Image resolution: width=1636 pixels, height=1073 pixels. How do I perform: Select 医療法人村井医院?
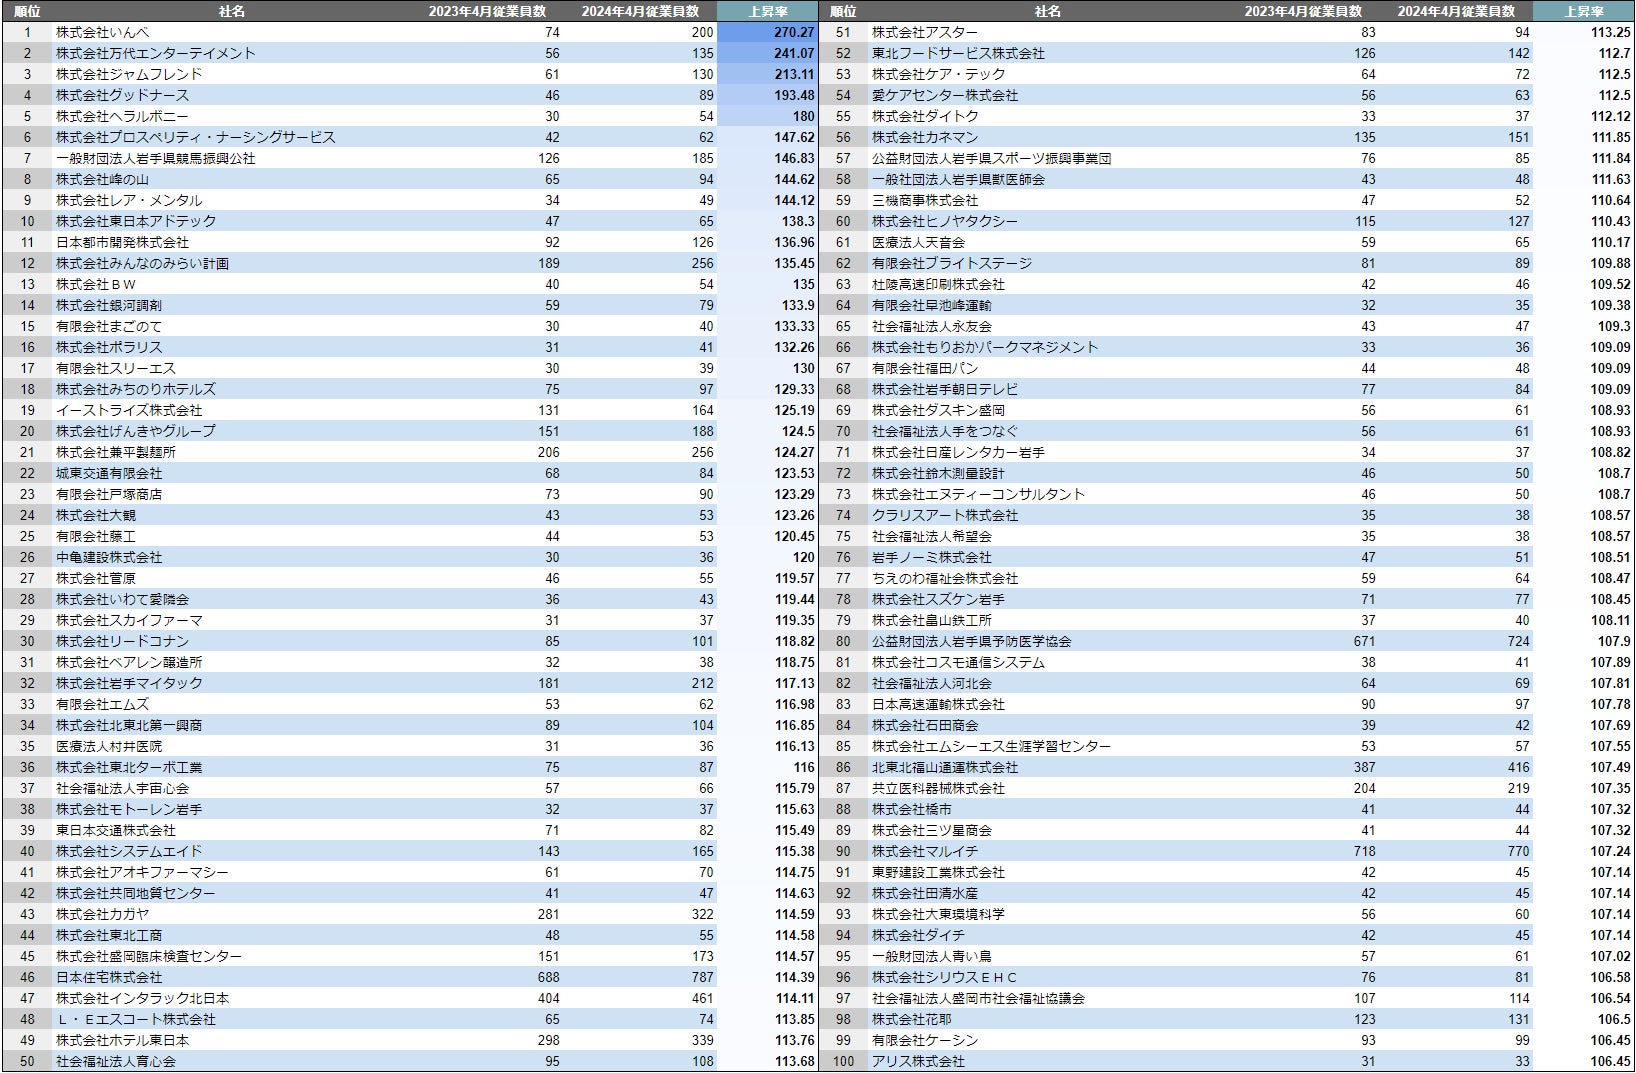tap(109, 746)
